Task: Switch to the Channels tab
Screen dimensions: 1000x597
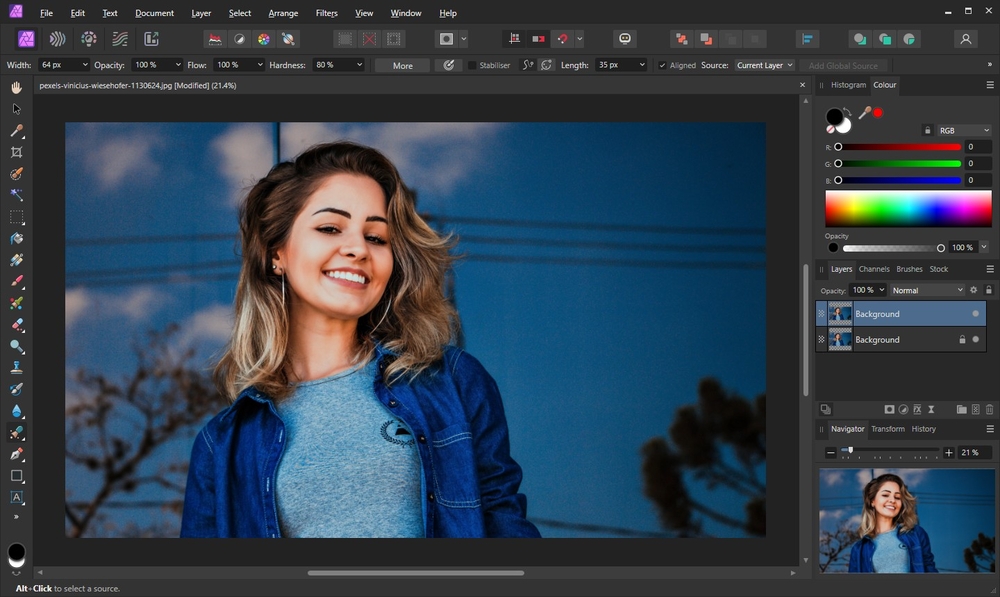Action: [874, 268]
